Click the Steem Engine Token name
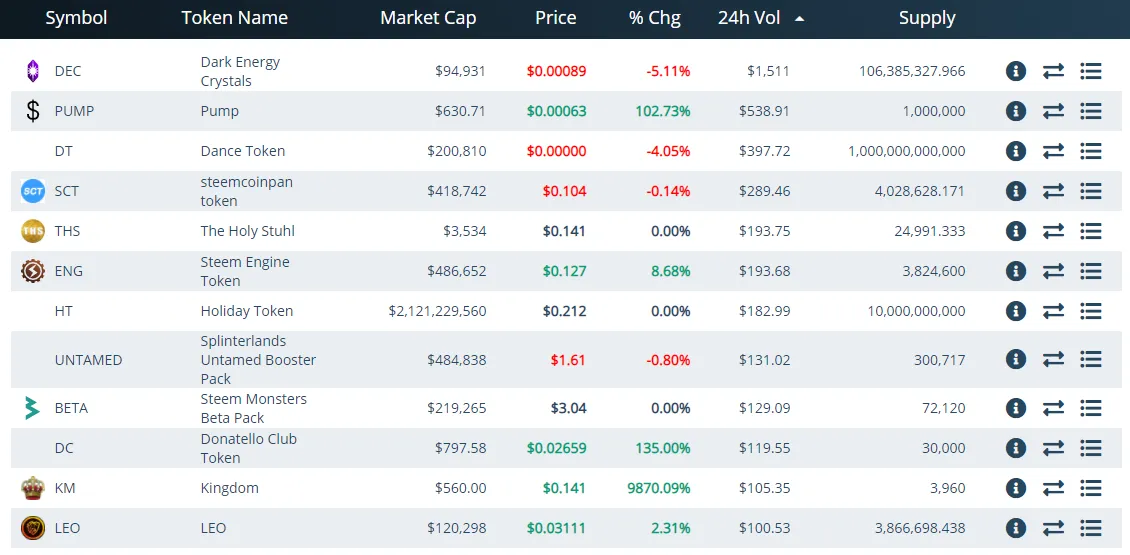The image size is (1130, 555). coord(245,271)
